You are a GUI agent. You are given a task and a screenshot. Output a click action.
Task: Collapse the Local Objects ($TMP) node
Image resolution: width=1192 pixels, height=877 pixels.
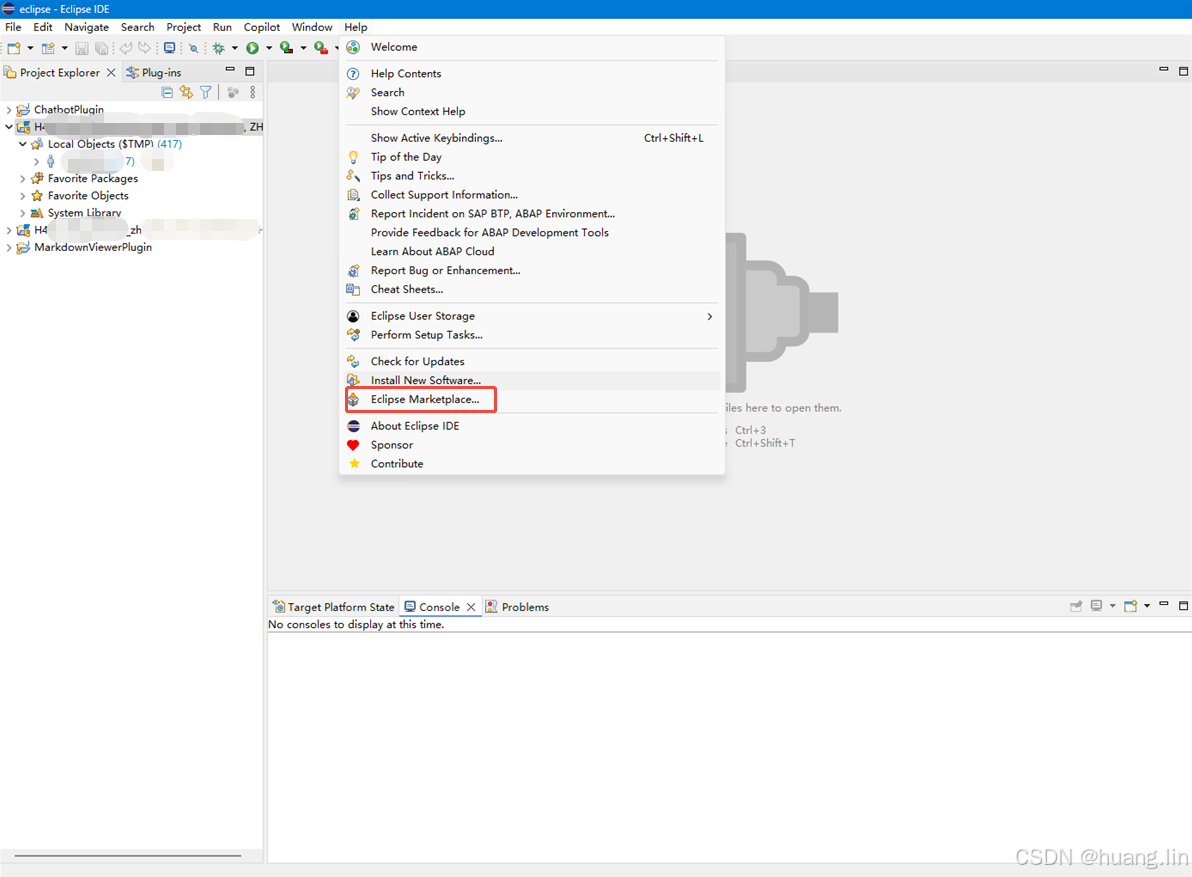(x=22, y=144)
